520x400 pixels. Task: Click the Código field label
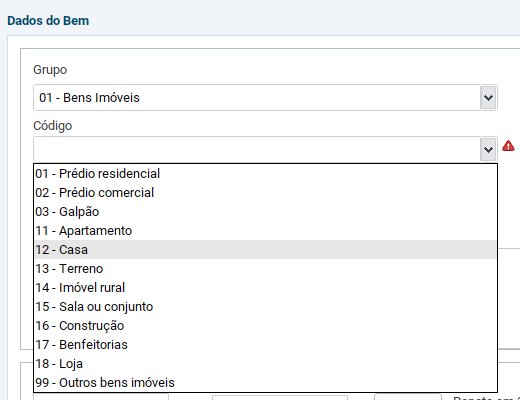[x=53, y=126]
